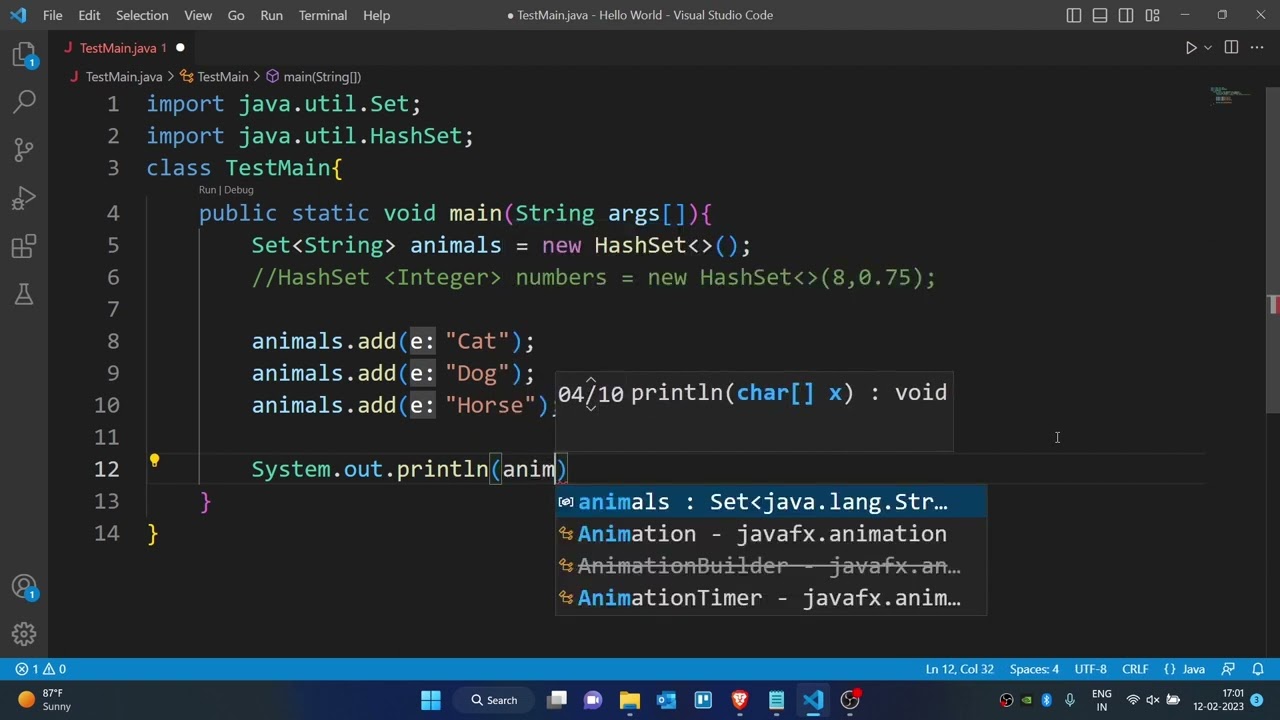Open the Help menu

[x=376, y=15]
